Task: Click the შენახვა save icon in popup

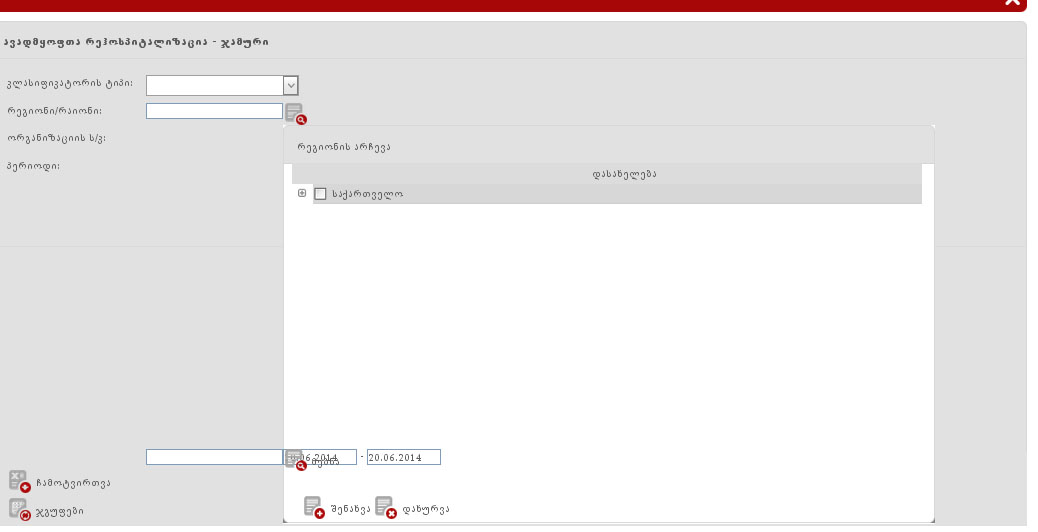Action: pyautogui.click(x=314, y=507)
